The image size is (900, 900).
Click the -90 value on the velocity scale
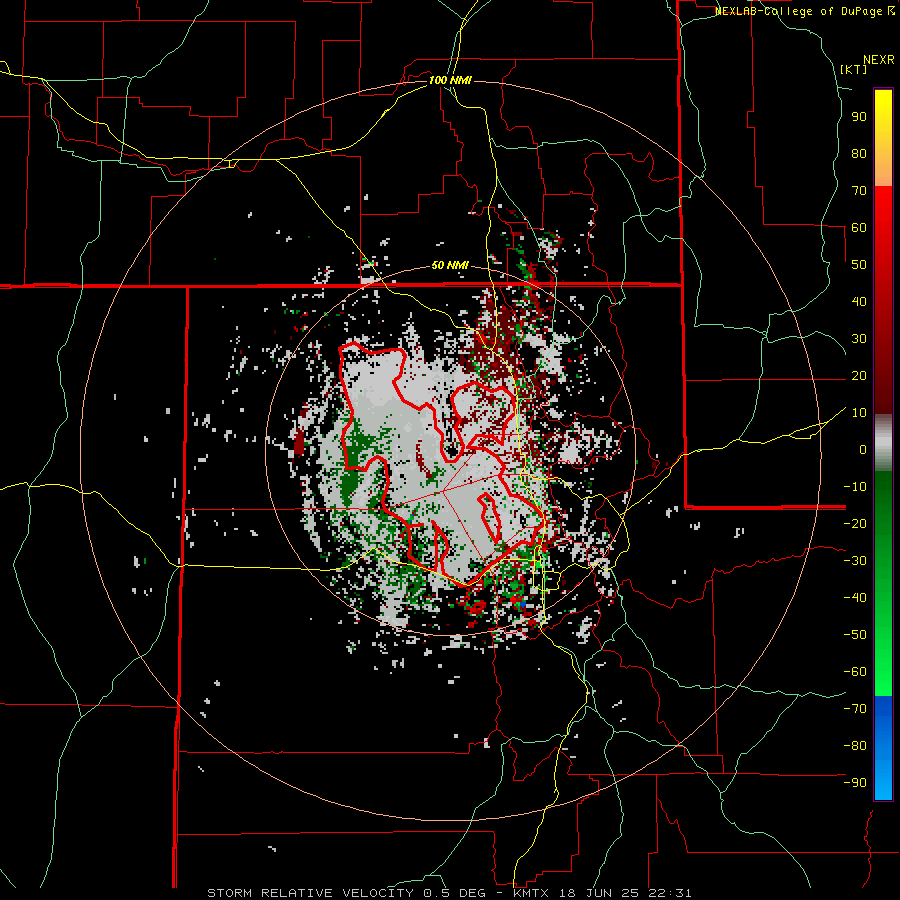click(x=855, y=782)
